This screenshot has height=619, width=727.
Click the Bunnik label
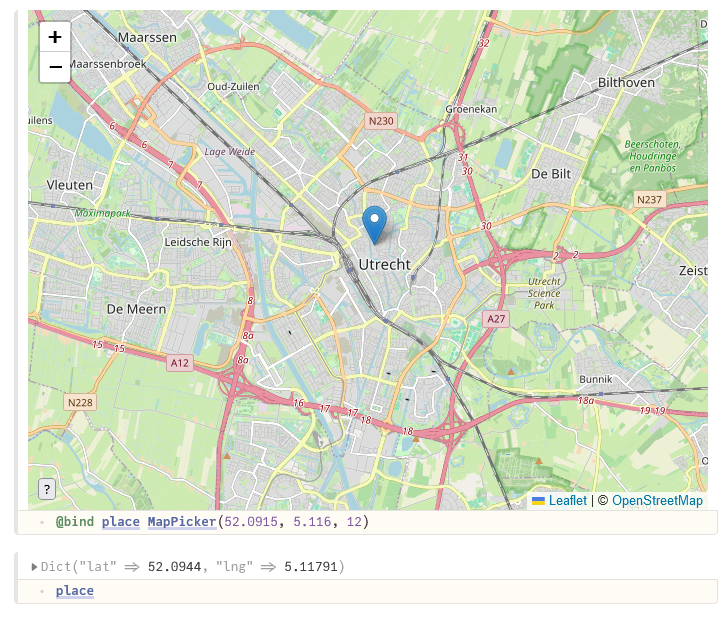coord(596,379)
